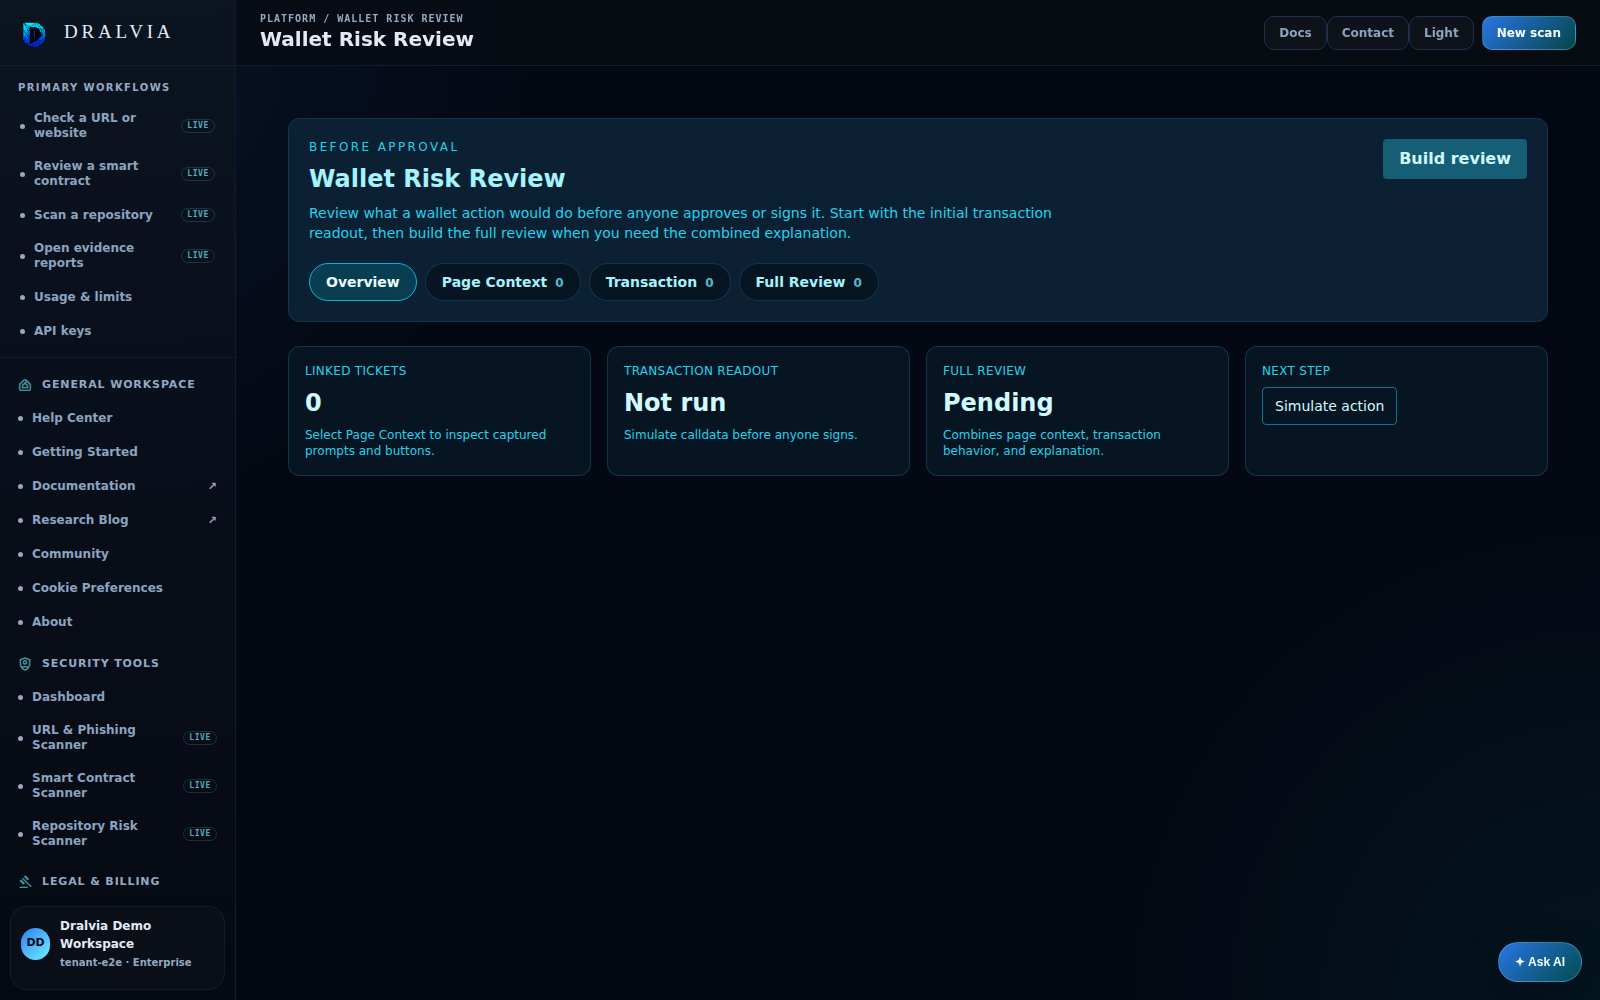Screen dimensions: 1600x1000
Task: Open API keys page
Action: tap(118, 331)
